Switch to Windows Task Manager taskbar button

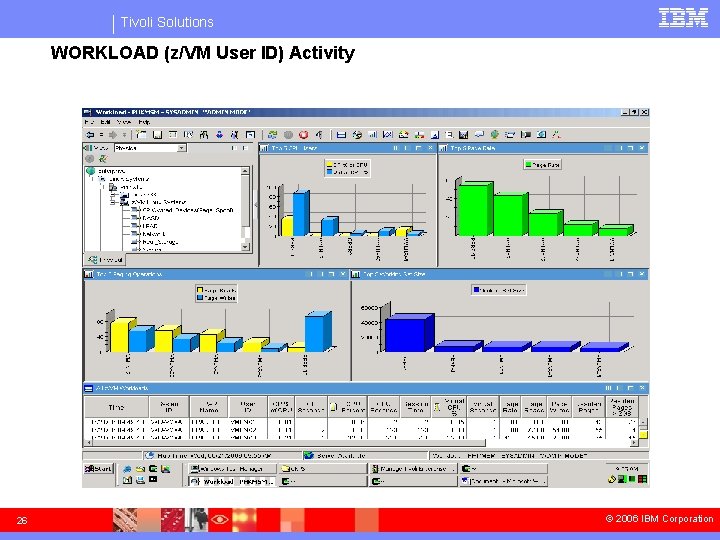pos(233,469)
